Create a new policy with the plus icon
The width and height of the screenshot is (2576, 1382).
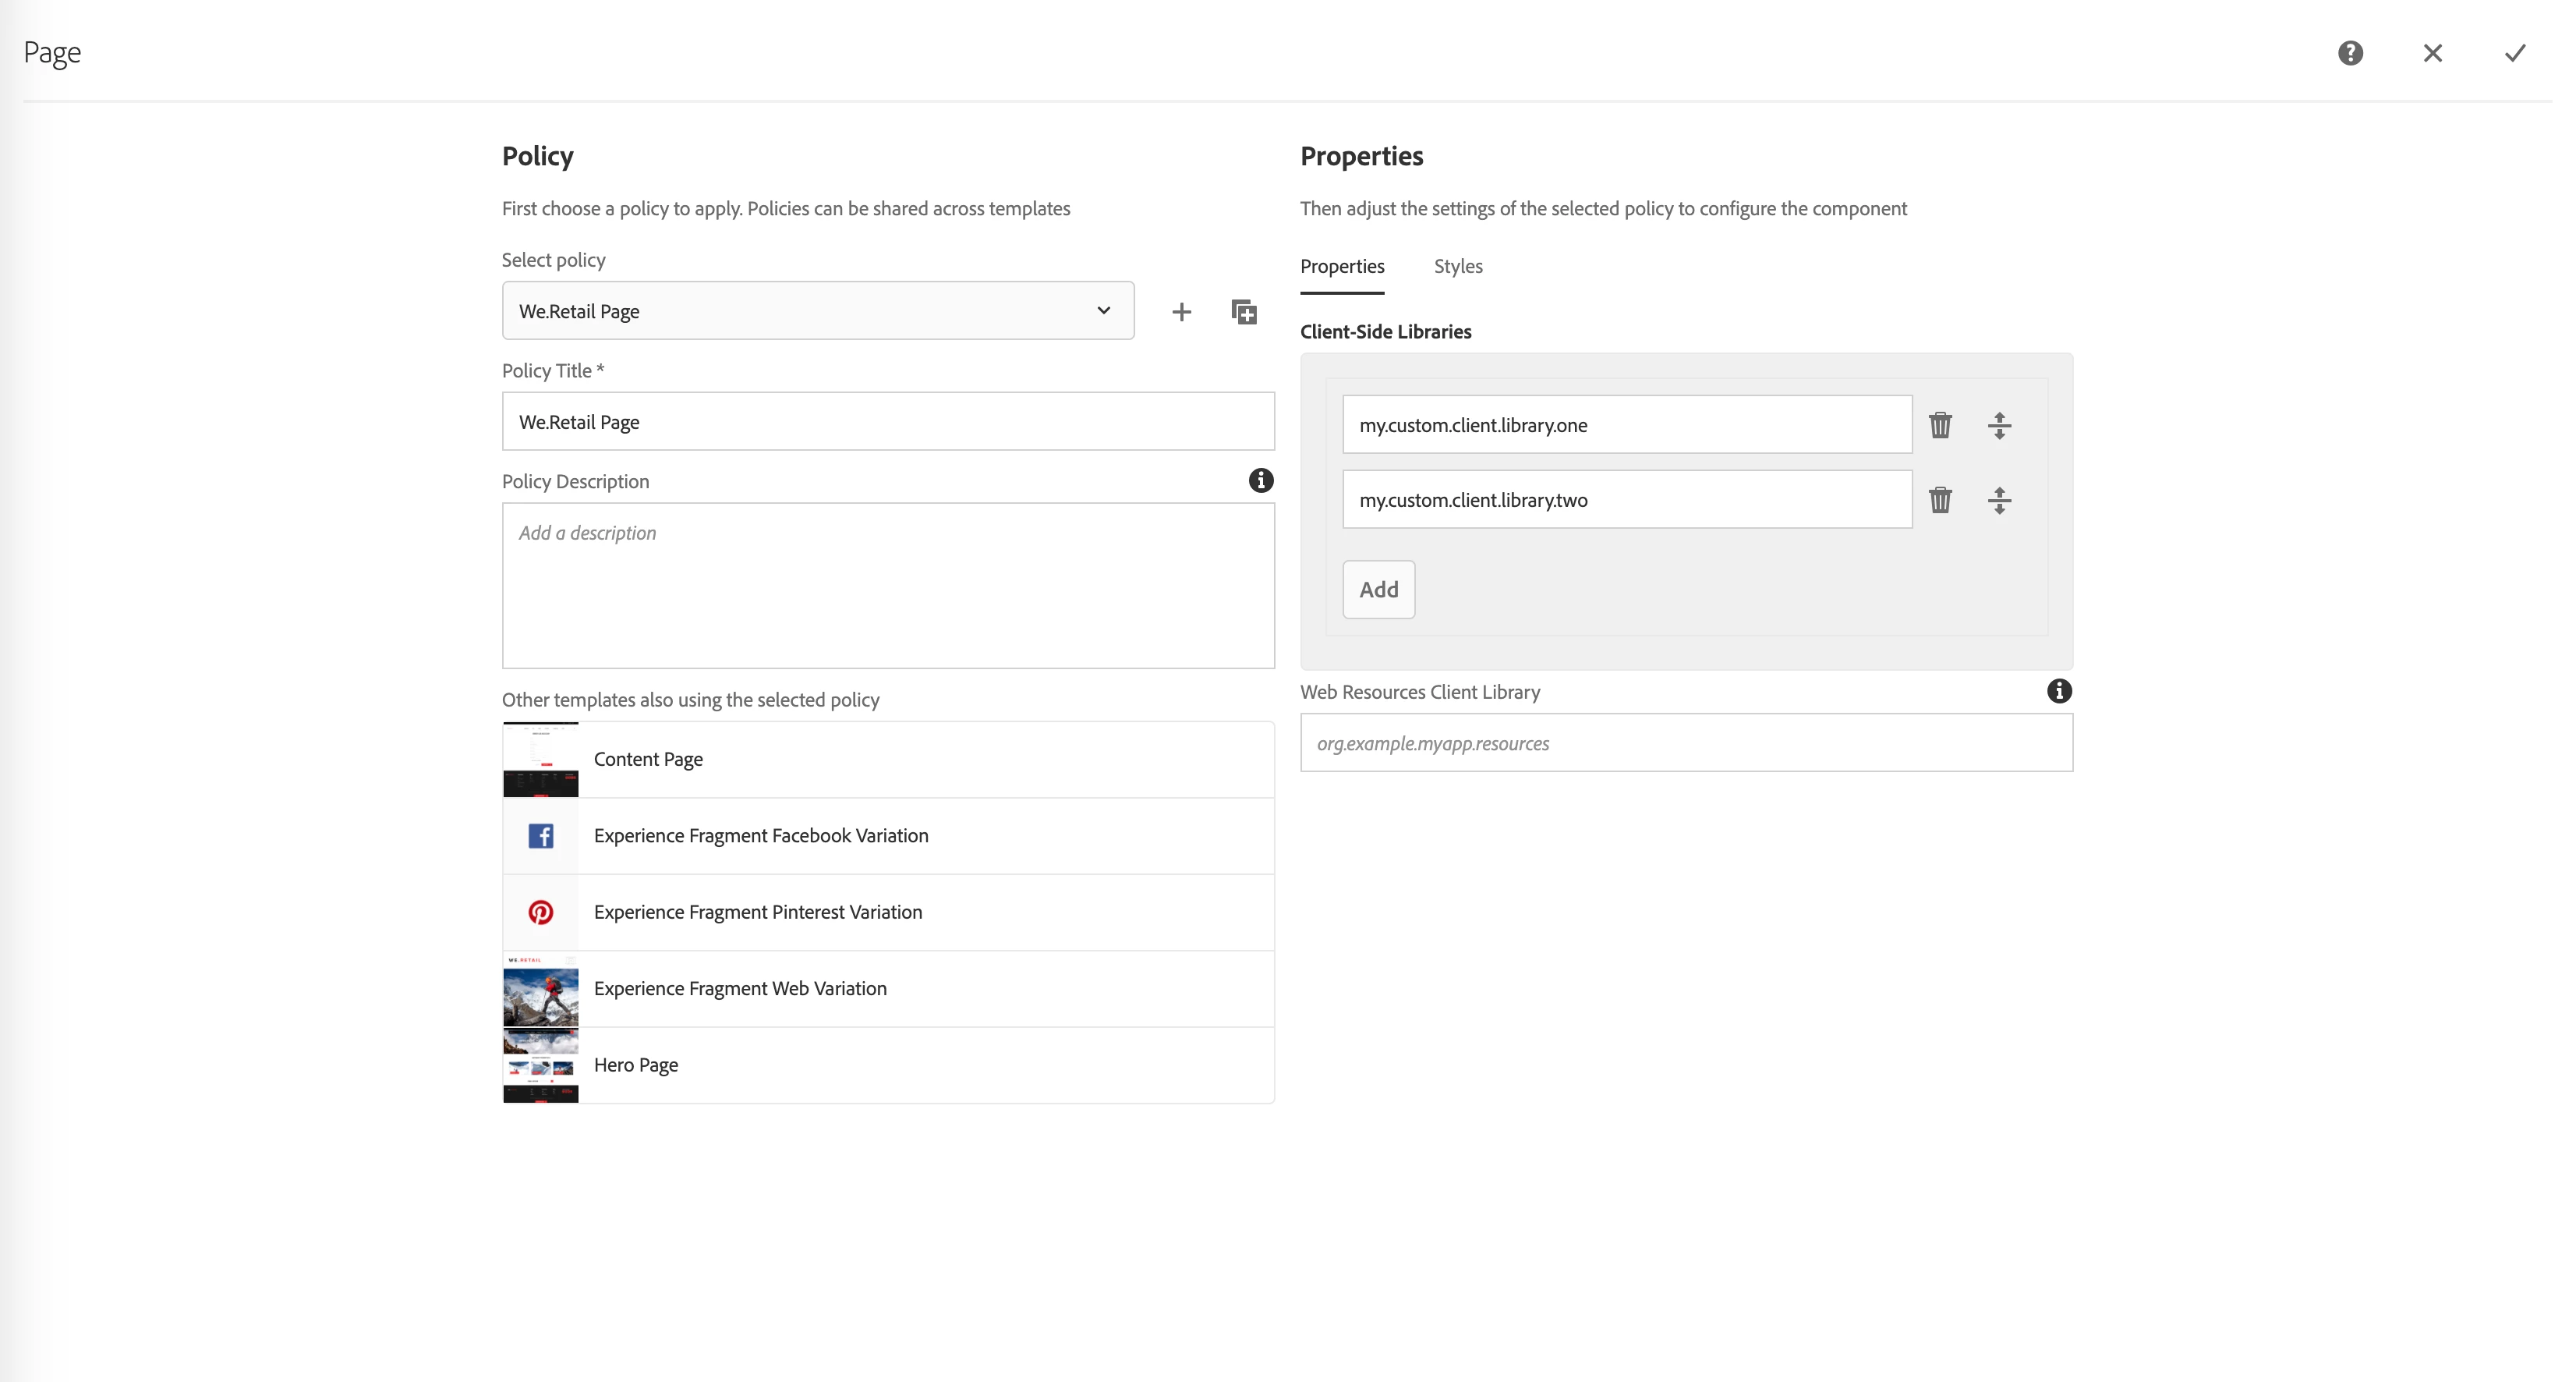pos(1181,312)
